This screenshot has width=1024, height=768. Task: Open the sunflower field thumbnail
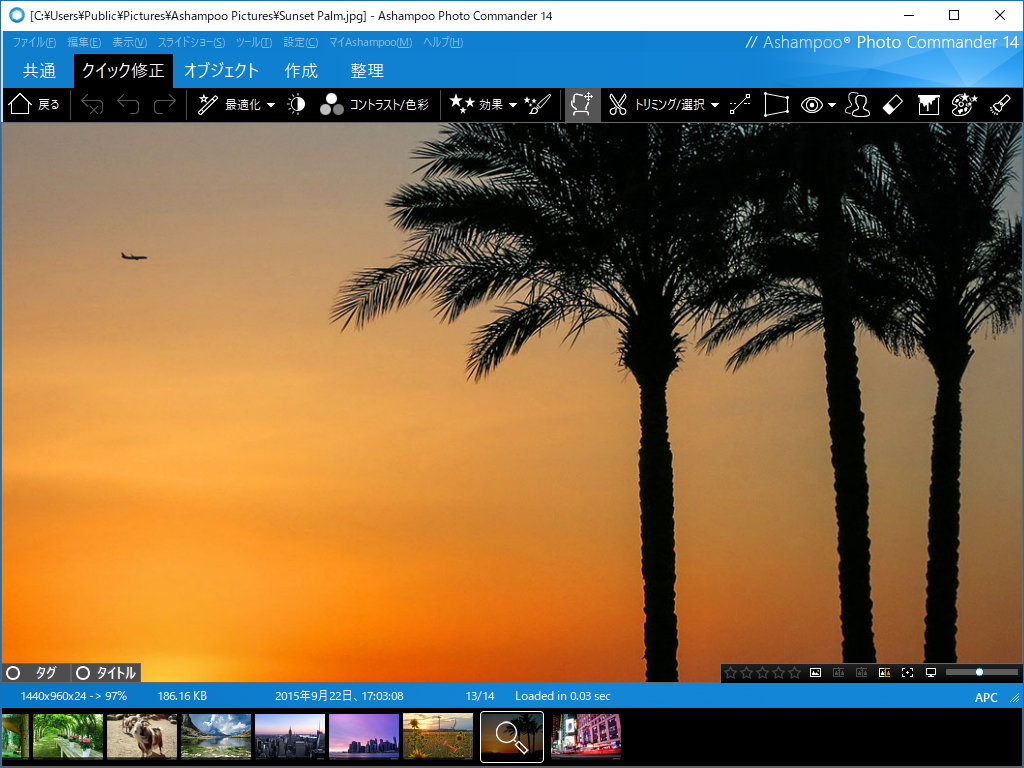pos(438,736)
